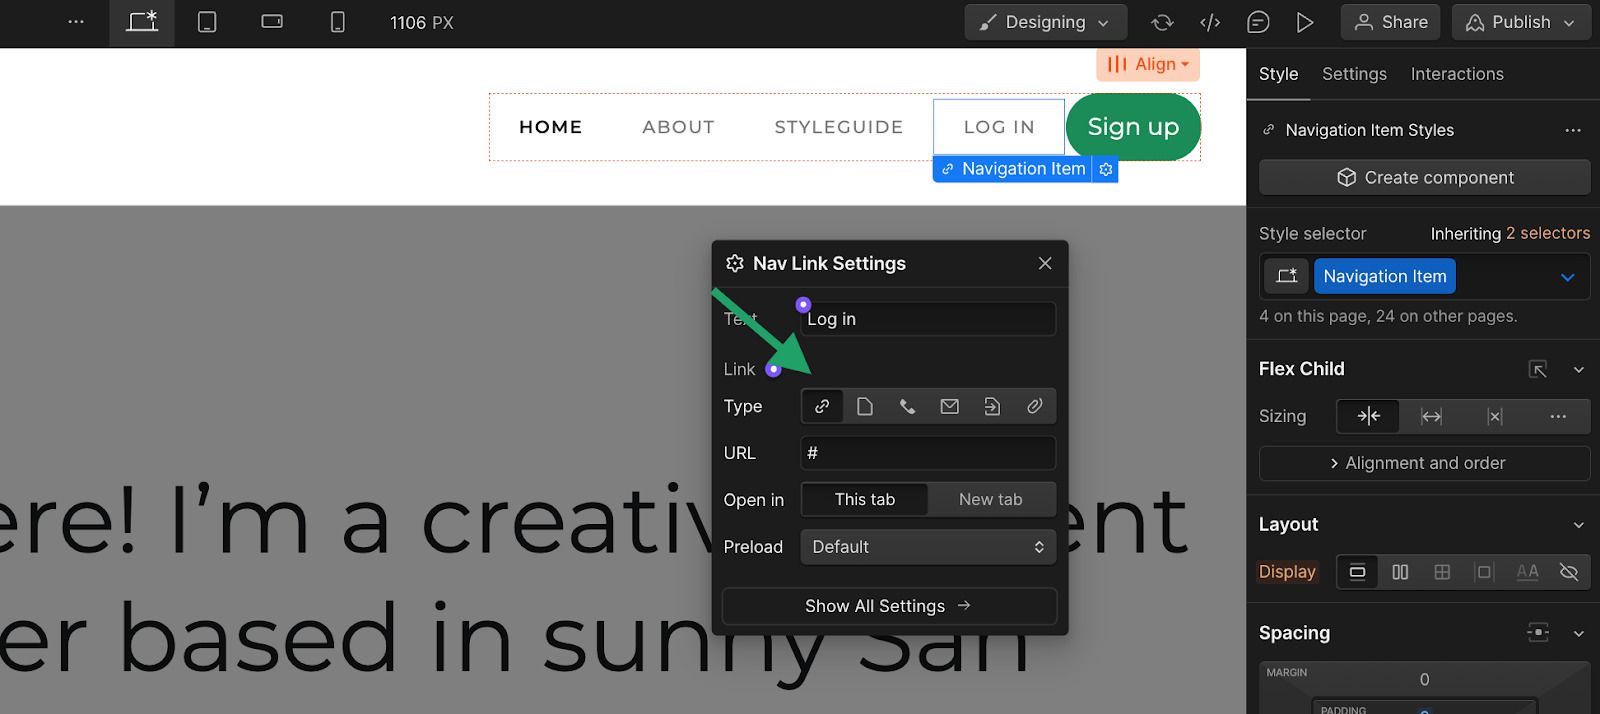Select the page link type icon
The height and width of the screenshot is (714, 1600).
coord(865,406)
